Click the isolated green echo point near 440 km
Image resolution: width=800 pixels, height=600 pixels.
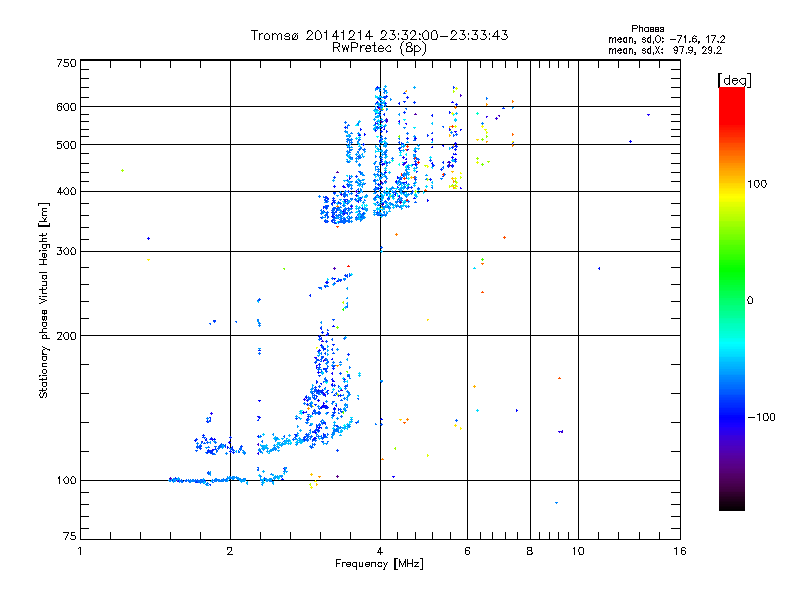point(122,170)
